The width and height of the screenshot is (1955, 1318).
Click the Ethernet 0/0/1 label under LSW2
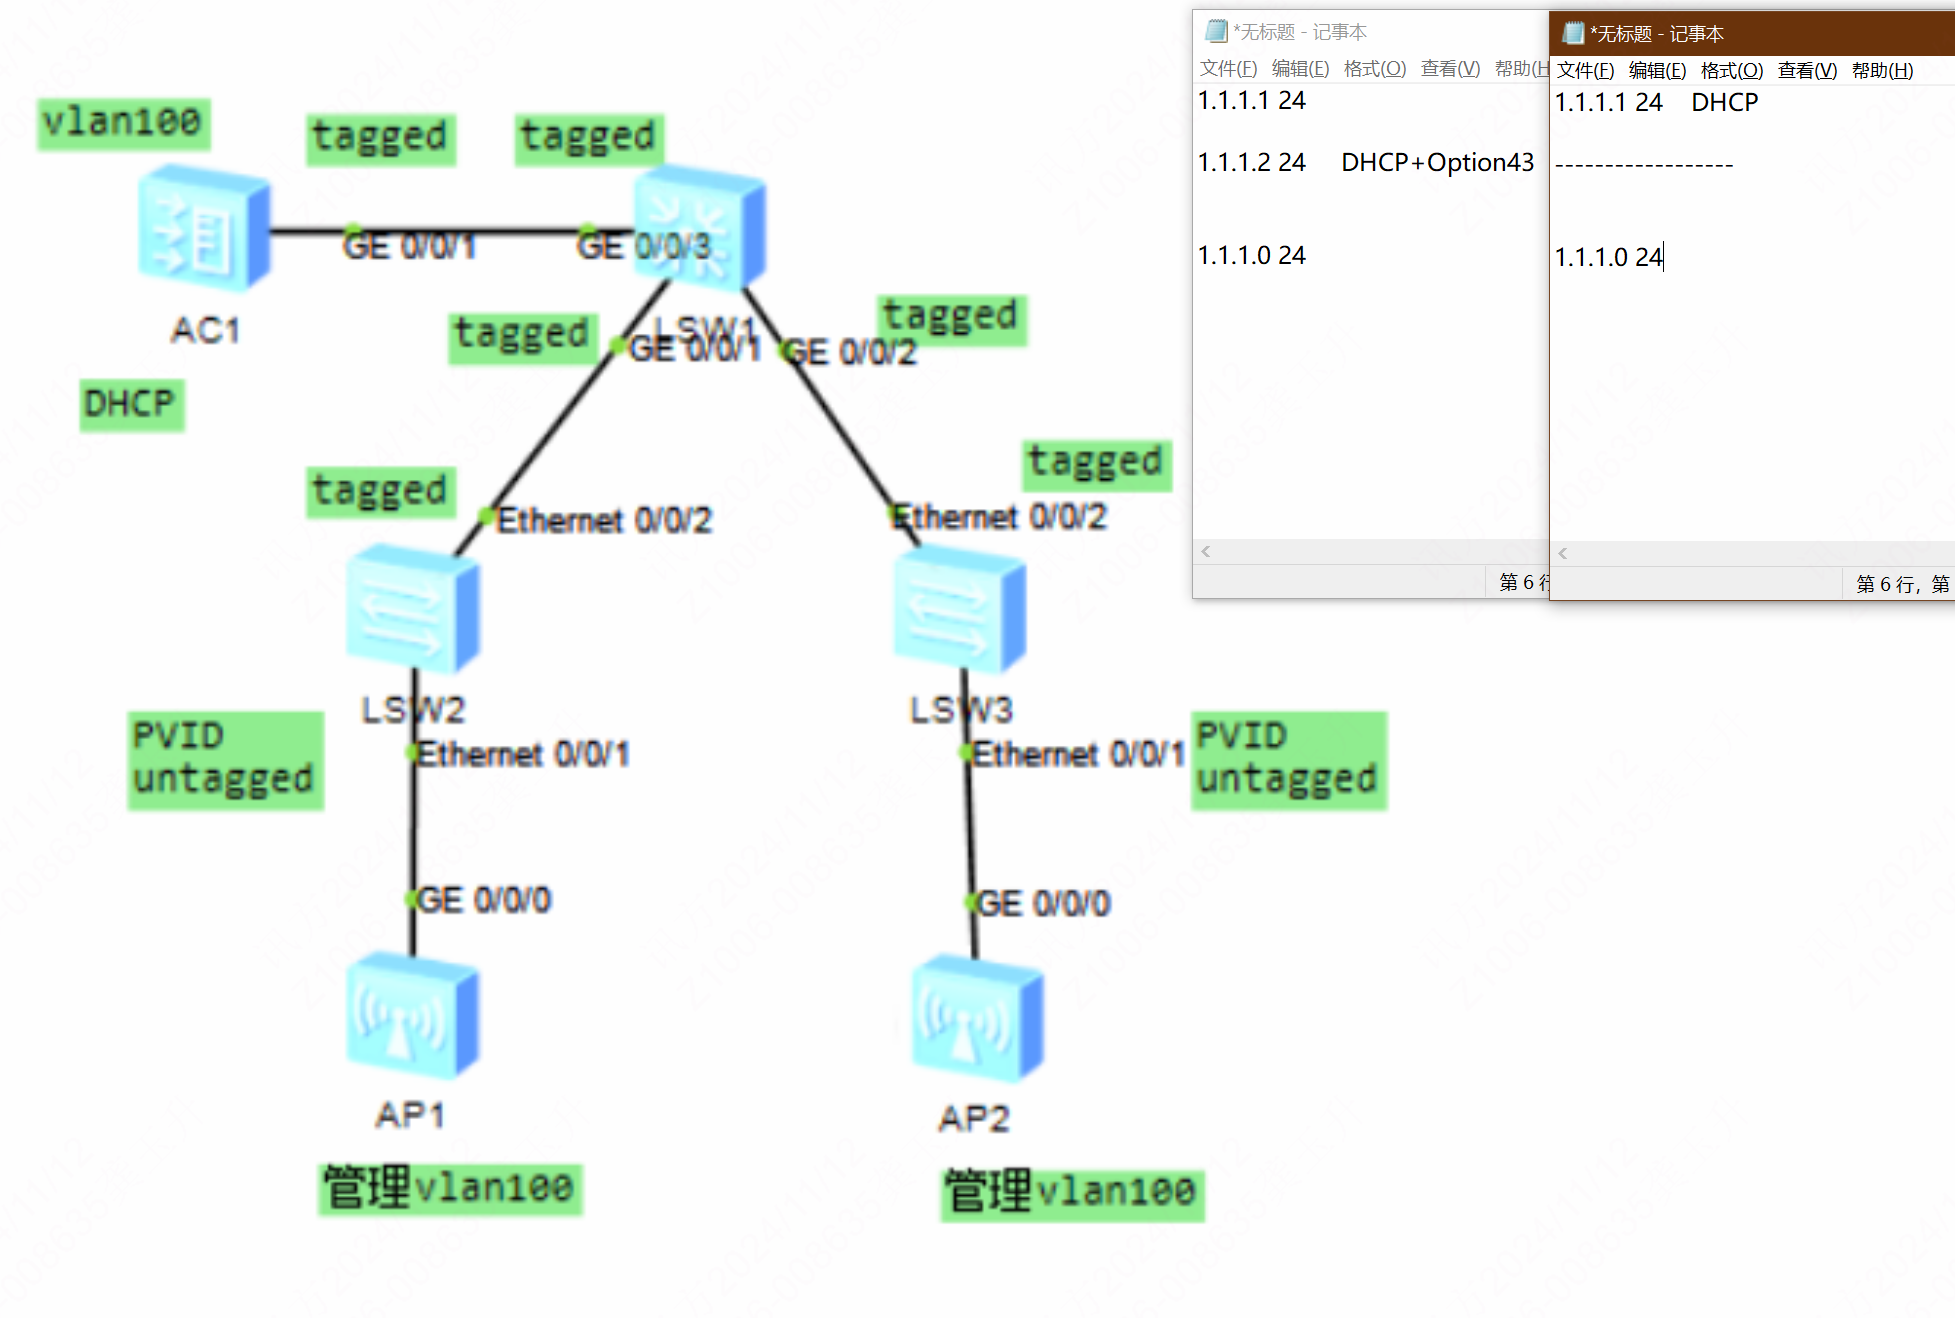point(523,754)
